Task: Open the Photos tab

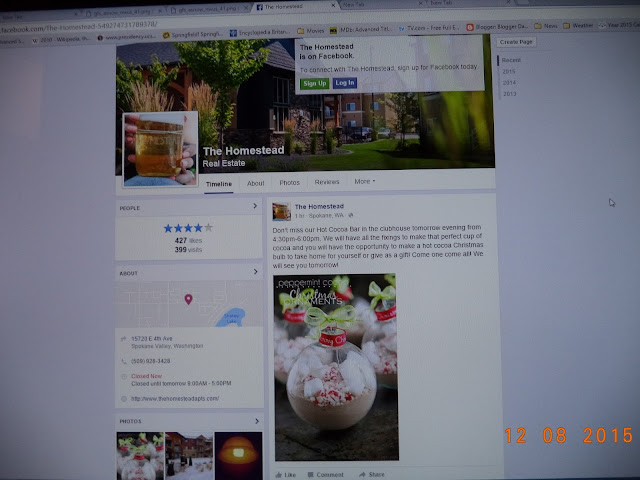Action: [x=289, y=182]
